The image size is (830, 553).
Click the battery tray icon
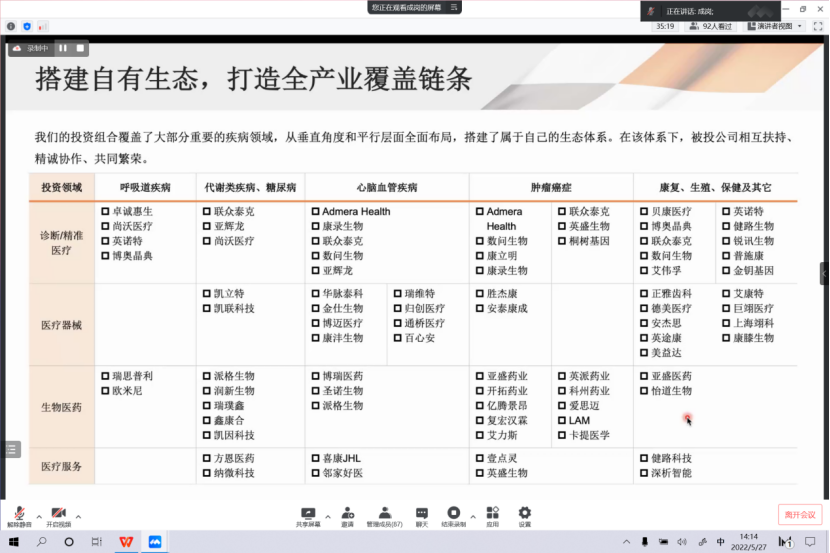click(x=663, y=542)
